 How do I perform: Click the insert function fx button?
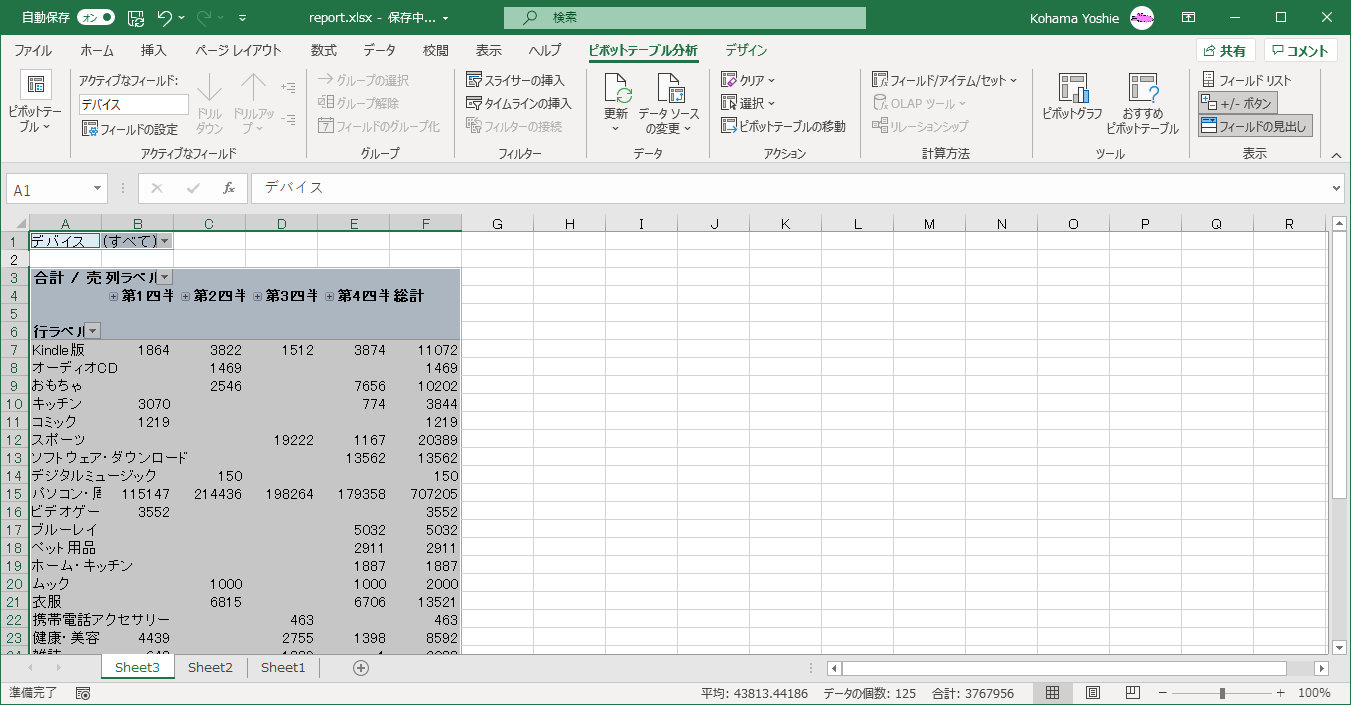coord(229,188)
